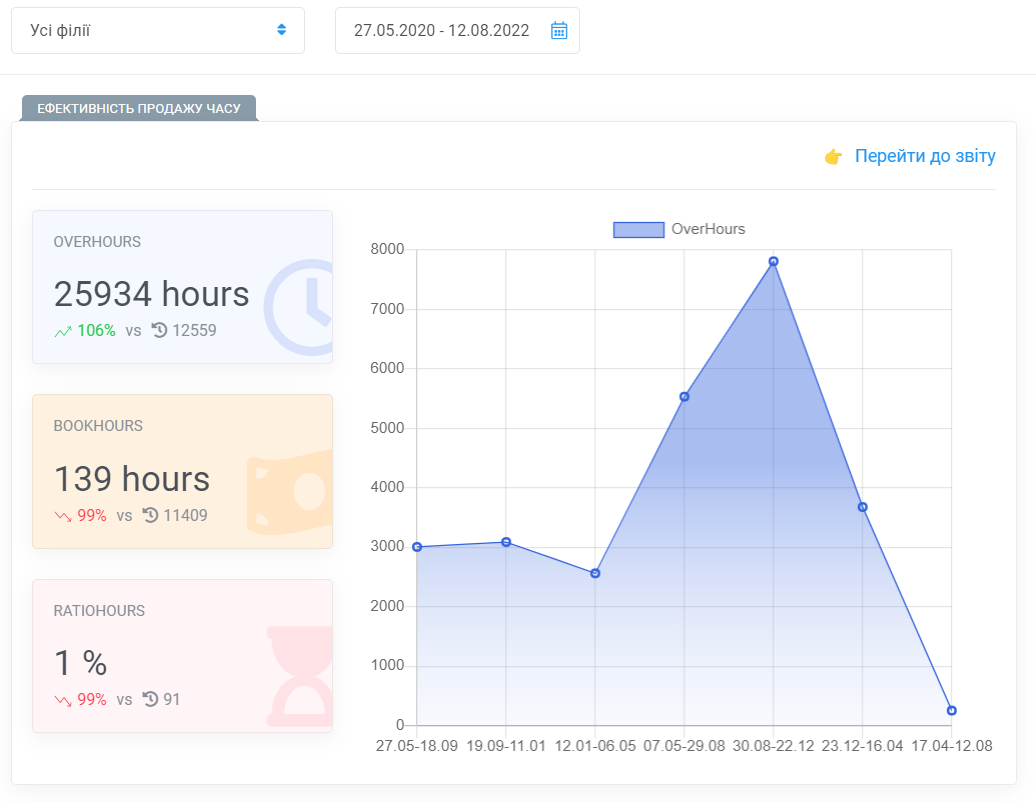Click the dropdown arrows of branch selector
1036x803 pixels.
coord(281,30)
